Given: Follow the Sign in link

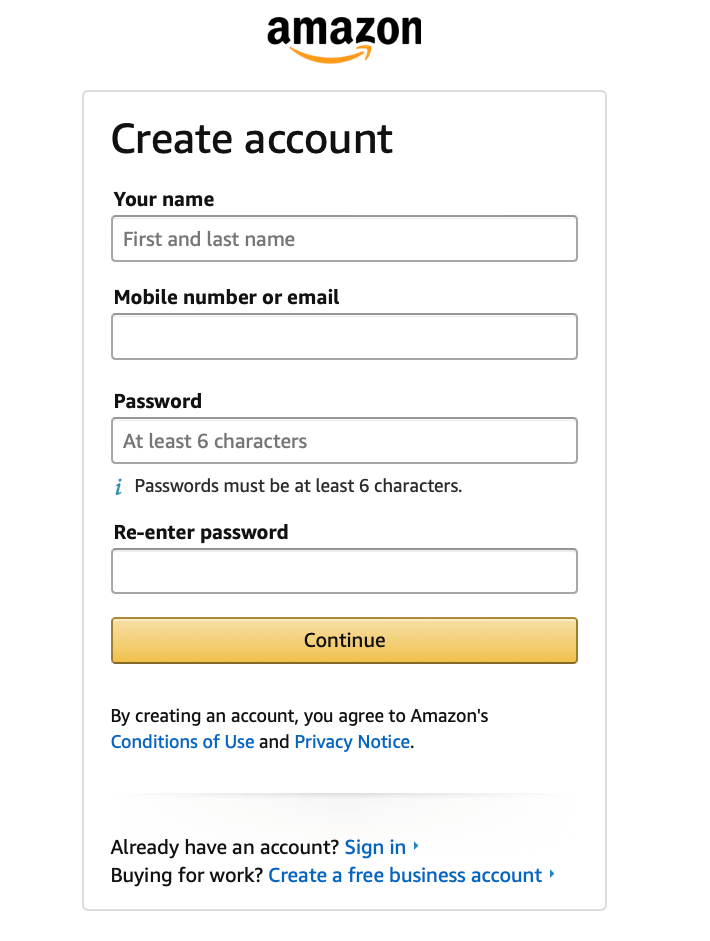Looking at the screenshot, I should point(375,847).
